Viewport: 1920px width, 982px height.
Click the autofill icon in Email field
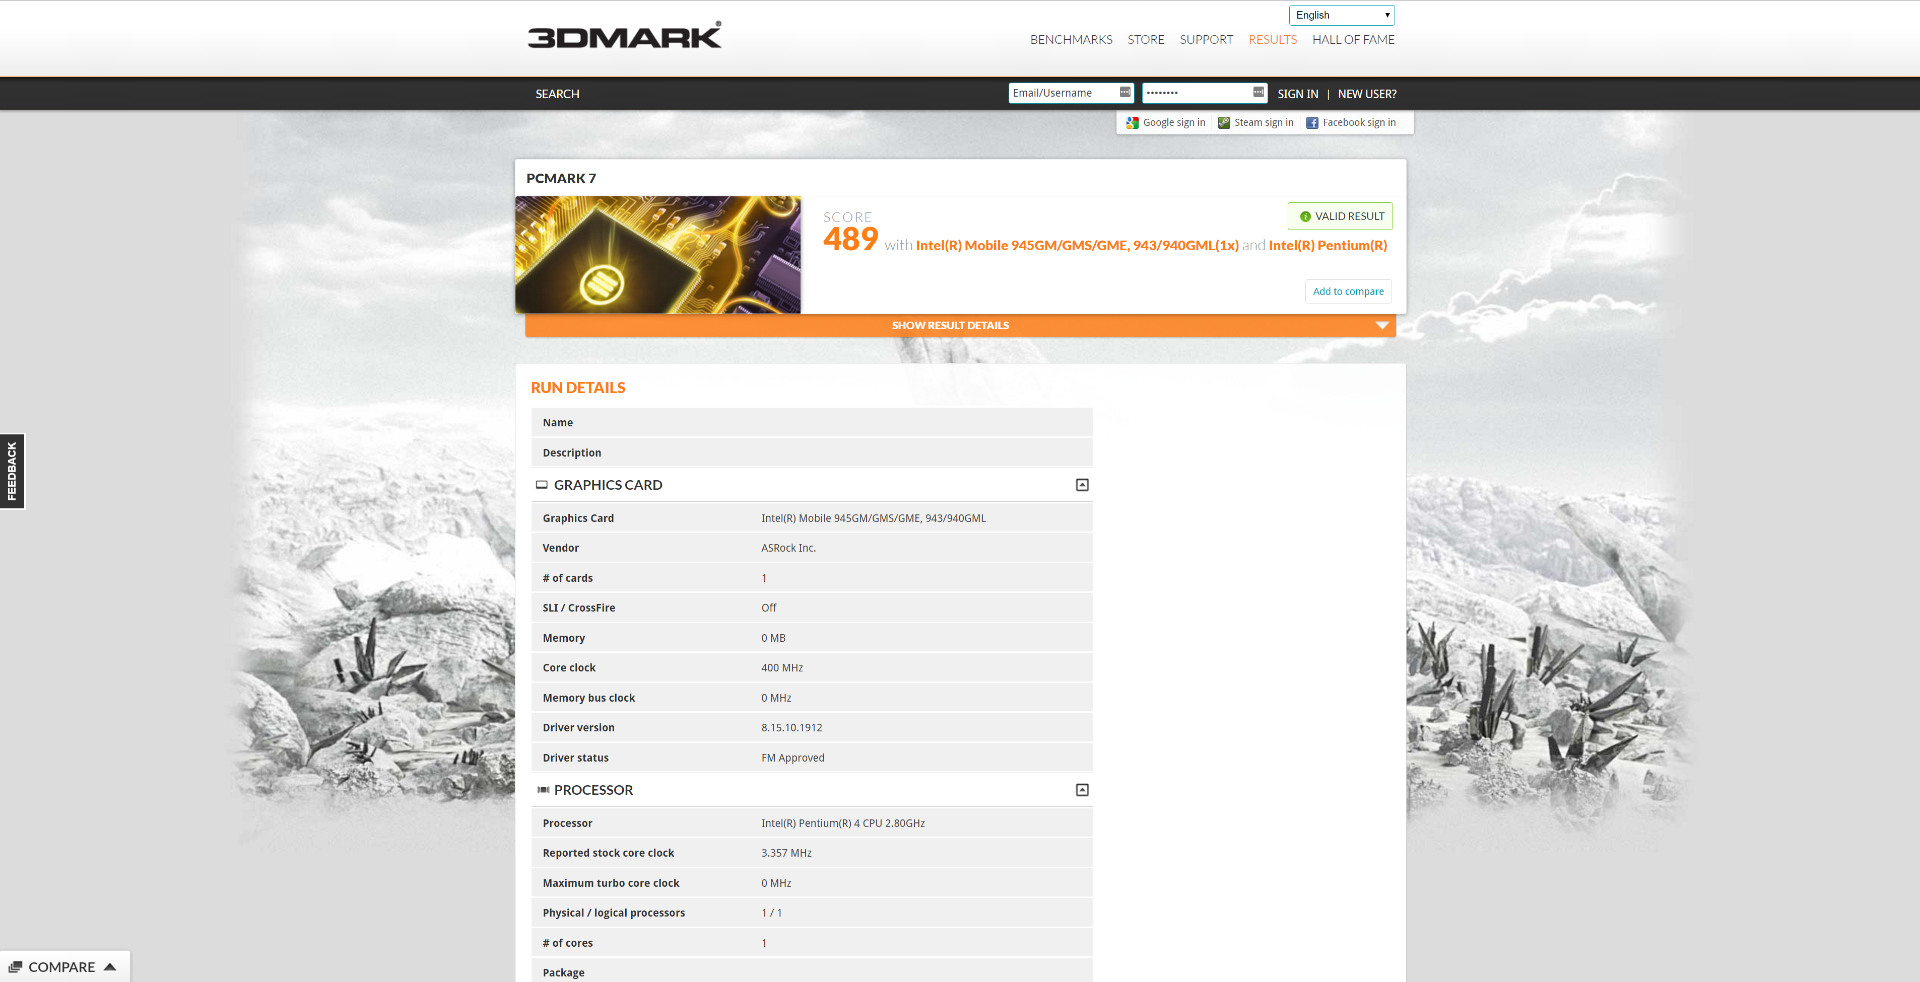click(x=1125, y=92)
